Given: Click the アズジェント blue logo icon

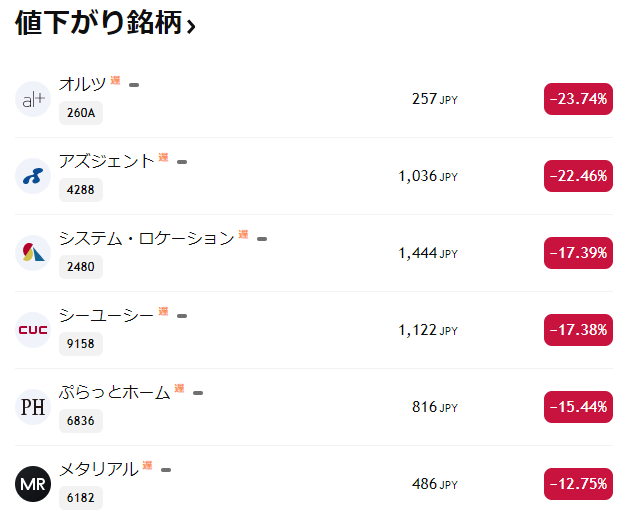Looking at the screenshot, I should click(x=33, y=176).
